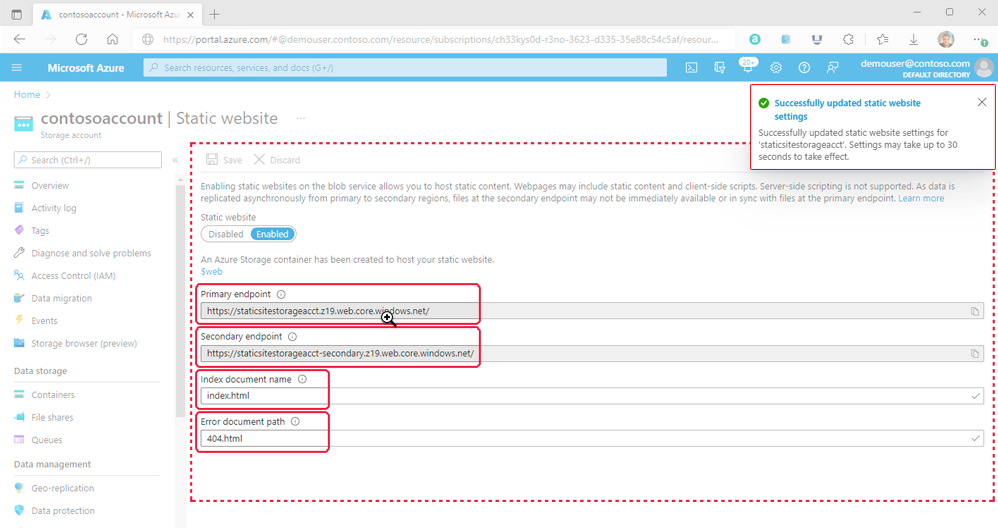Open Tags in the resource menu
Image resolution: width=998 pixels, height=528 pixels.
tap(40, 231)
